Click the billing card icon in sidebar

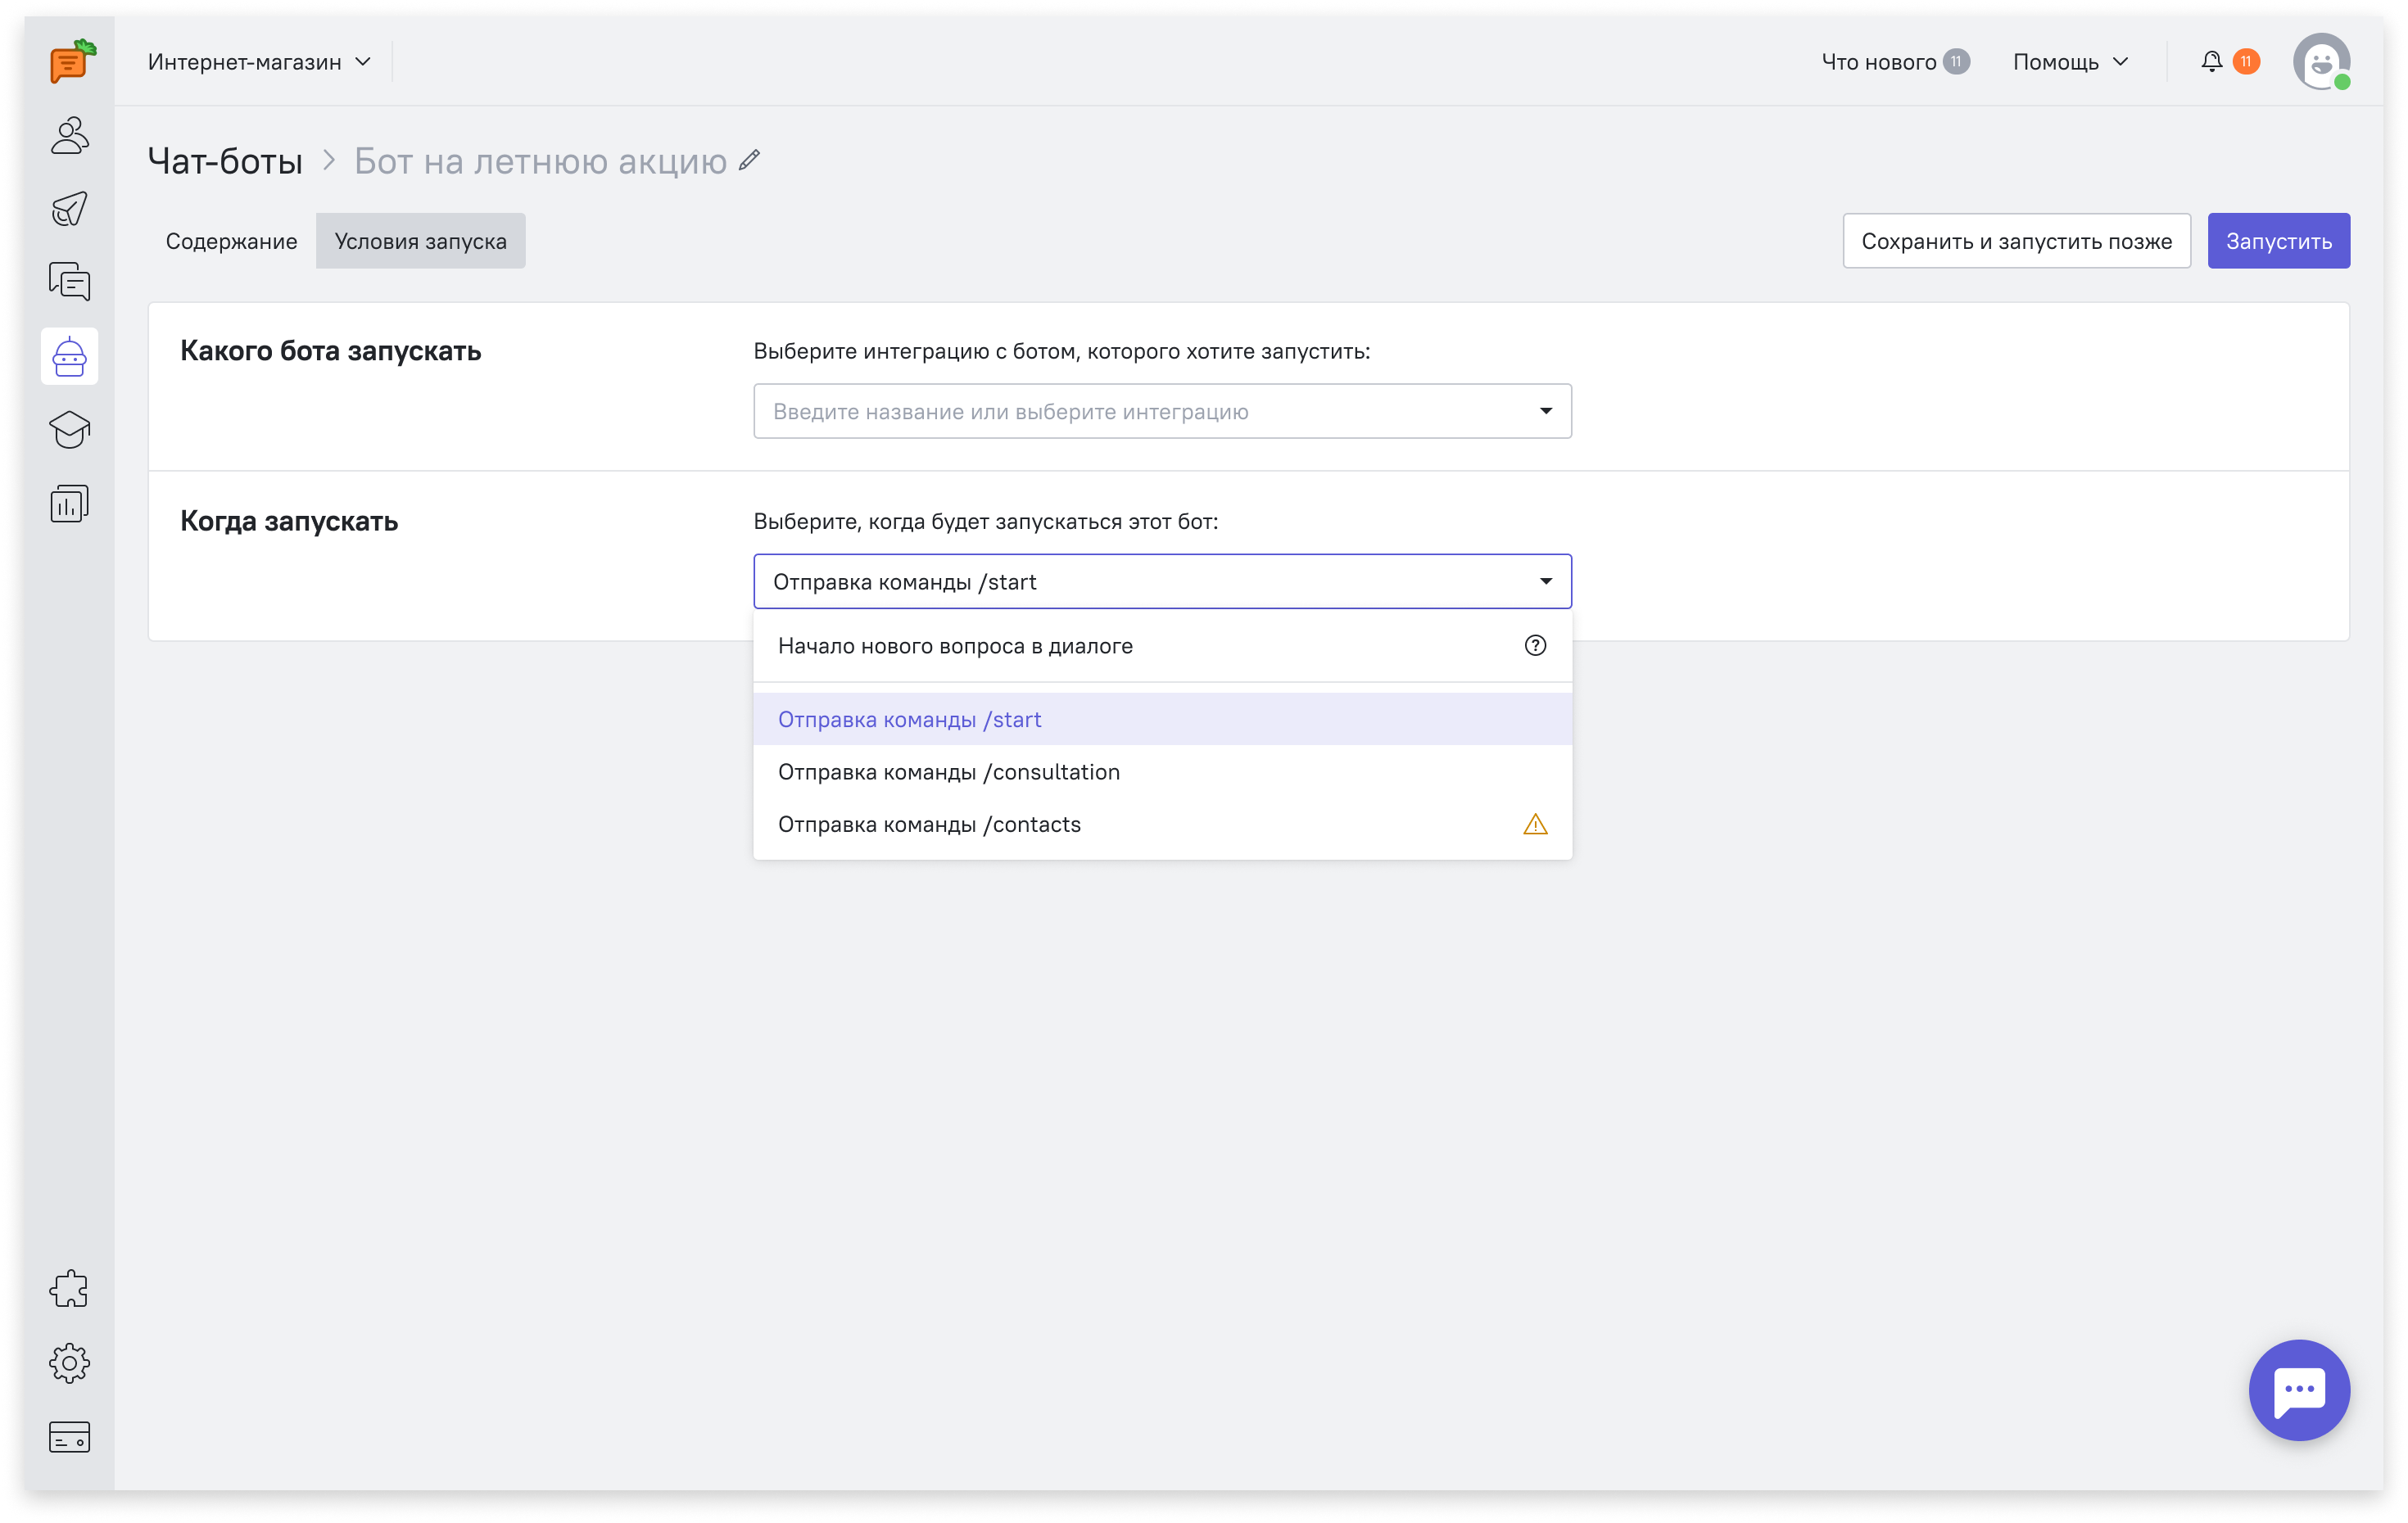pyautogui.click(x=69, y=1437)
